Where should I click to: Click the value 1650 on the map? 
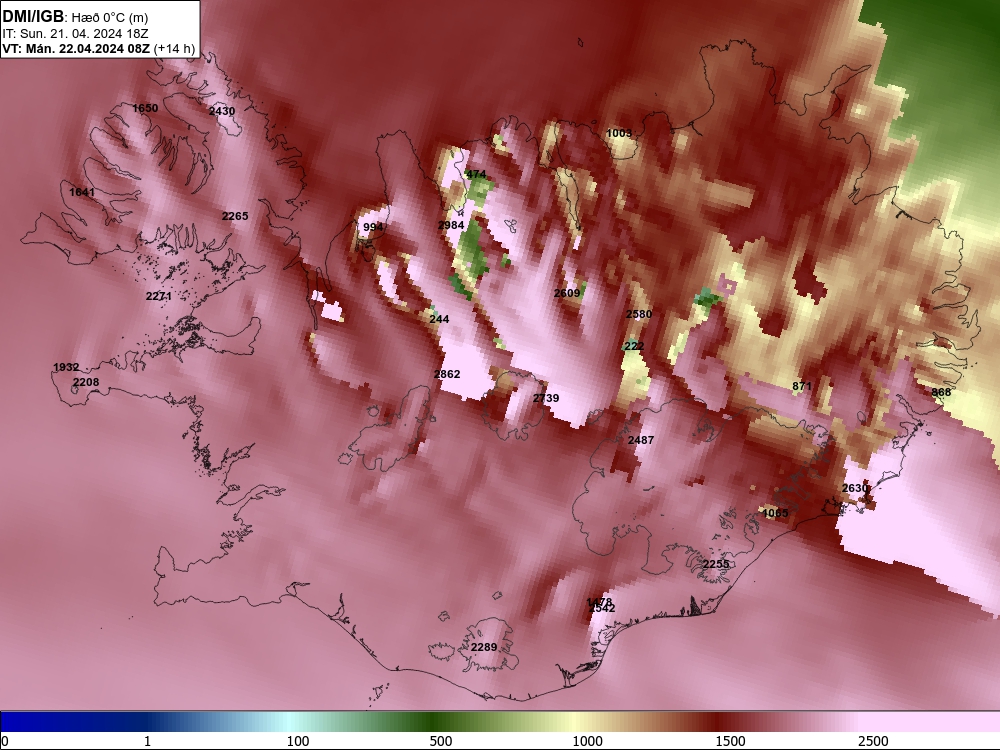[145, 108]
